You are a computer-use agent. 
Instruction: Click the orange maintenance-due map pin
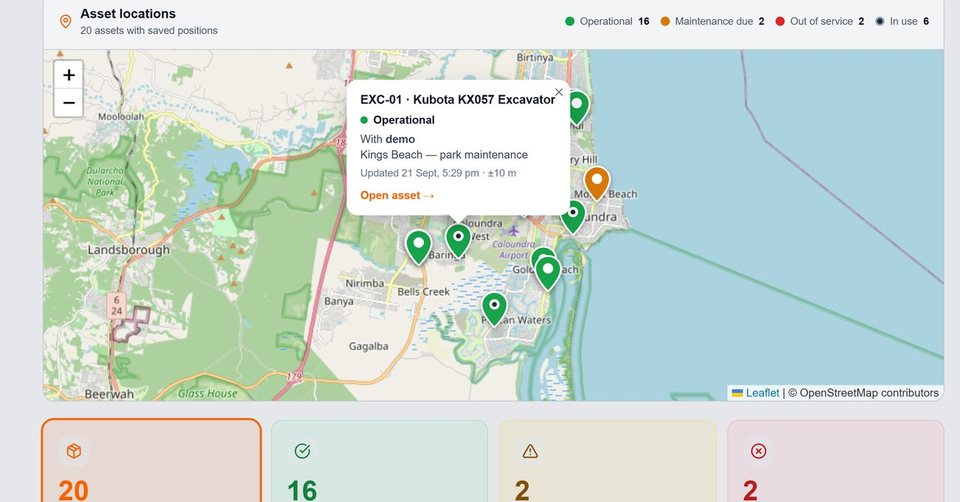[596, 182]
